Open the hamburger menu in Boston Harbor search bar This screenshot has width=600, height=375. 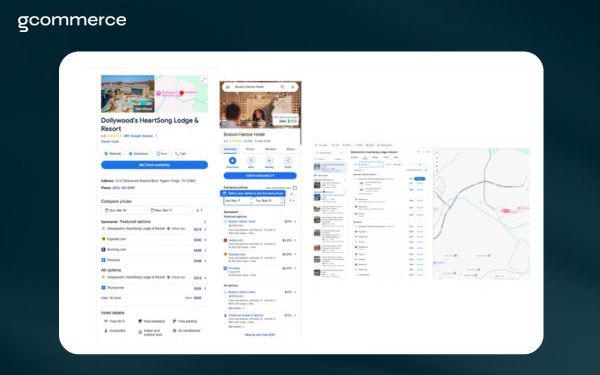[x=228, y=87]
